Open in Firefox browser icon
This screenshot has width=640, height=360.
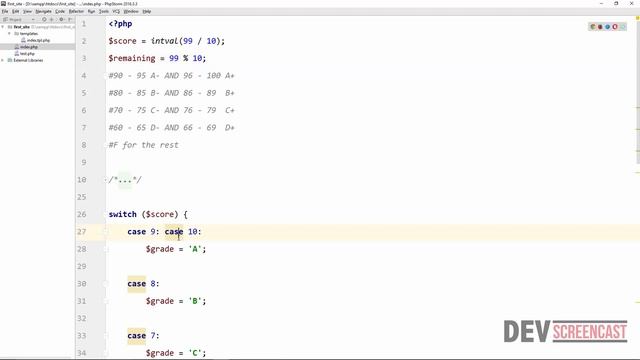[600, 27]
